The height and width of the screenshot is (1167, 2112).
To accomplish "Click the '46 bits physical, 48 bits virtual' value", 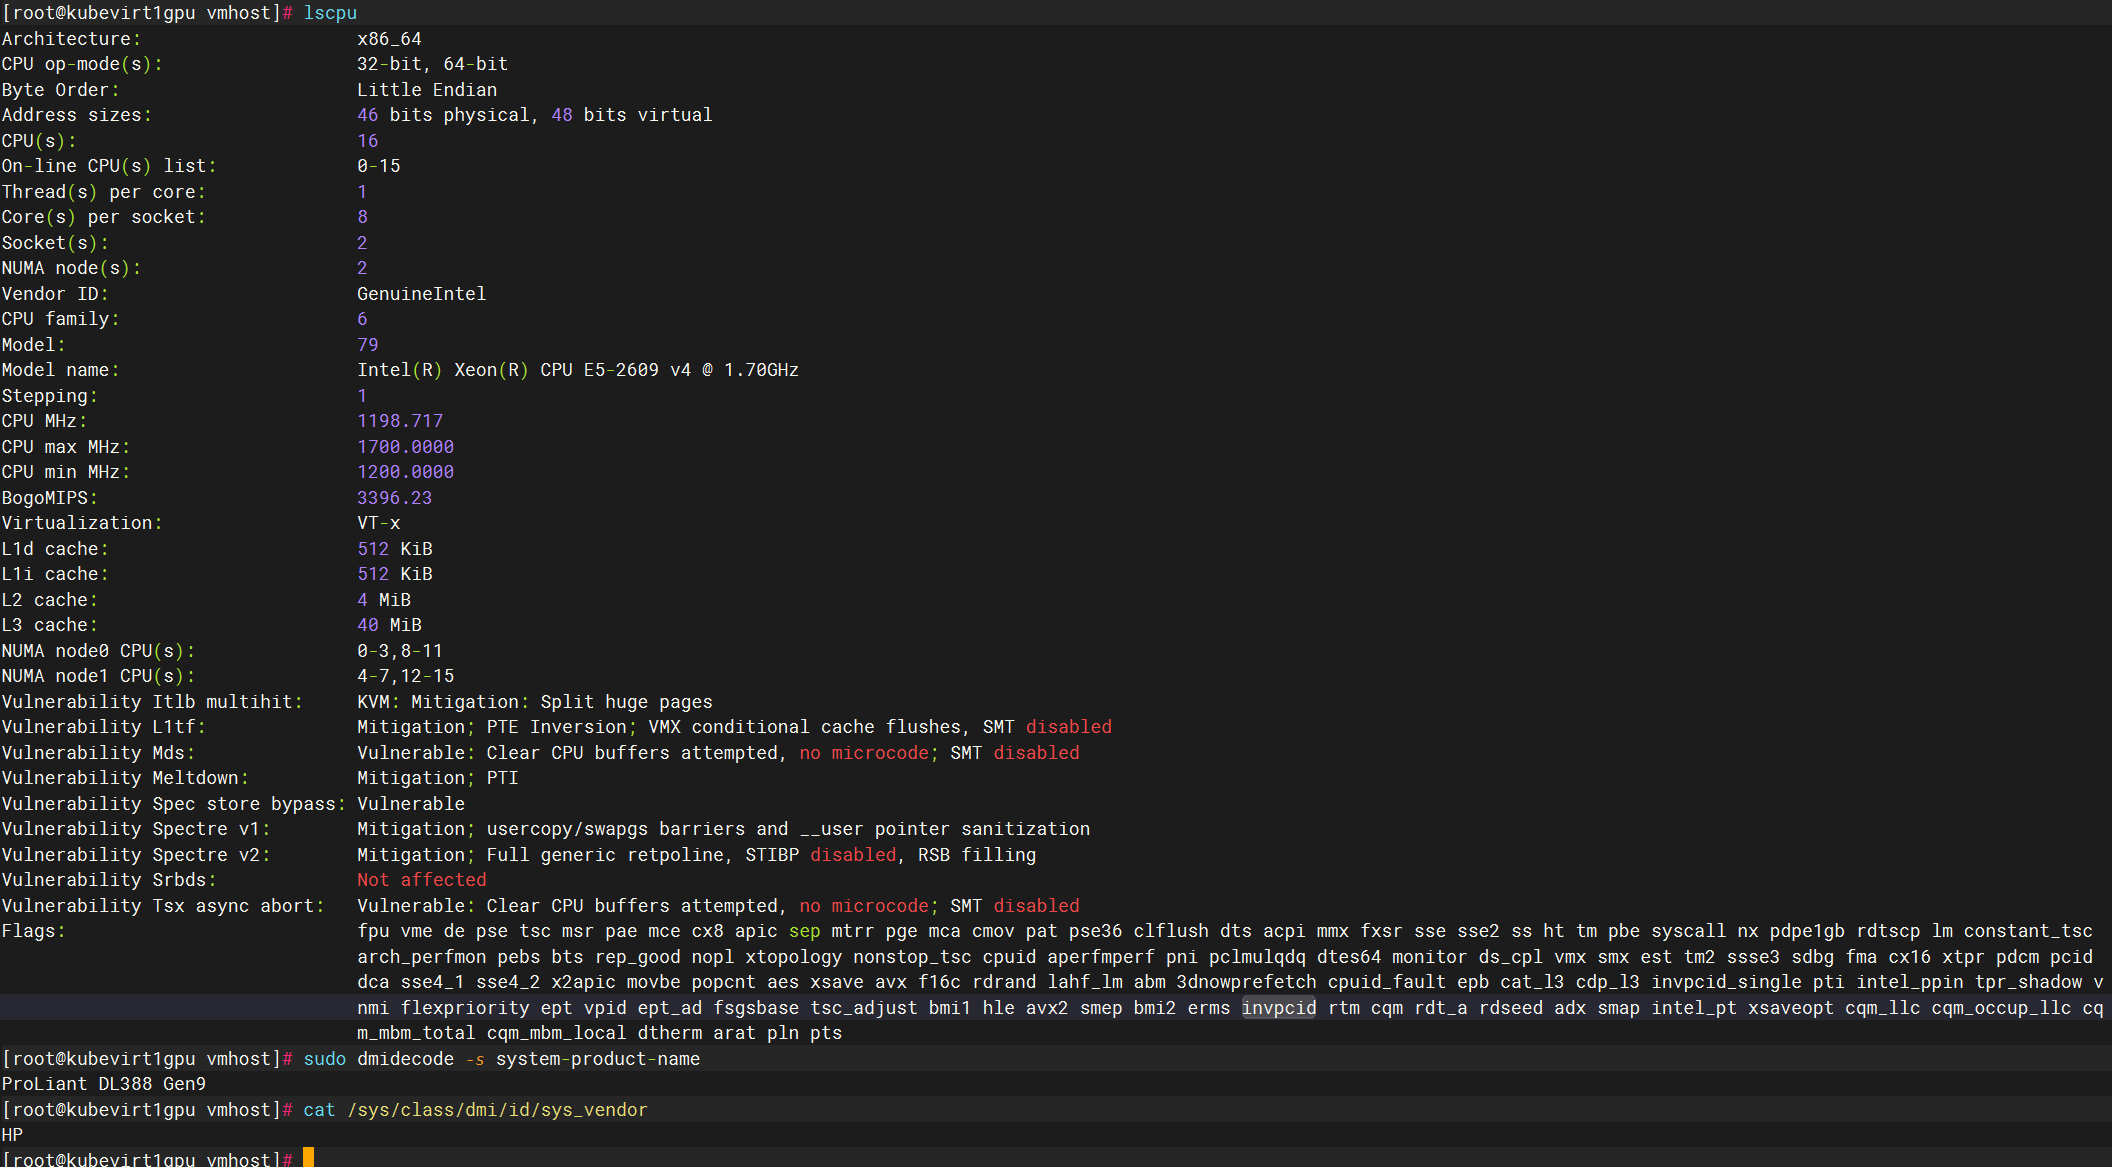I will coord(535,115).
